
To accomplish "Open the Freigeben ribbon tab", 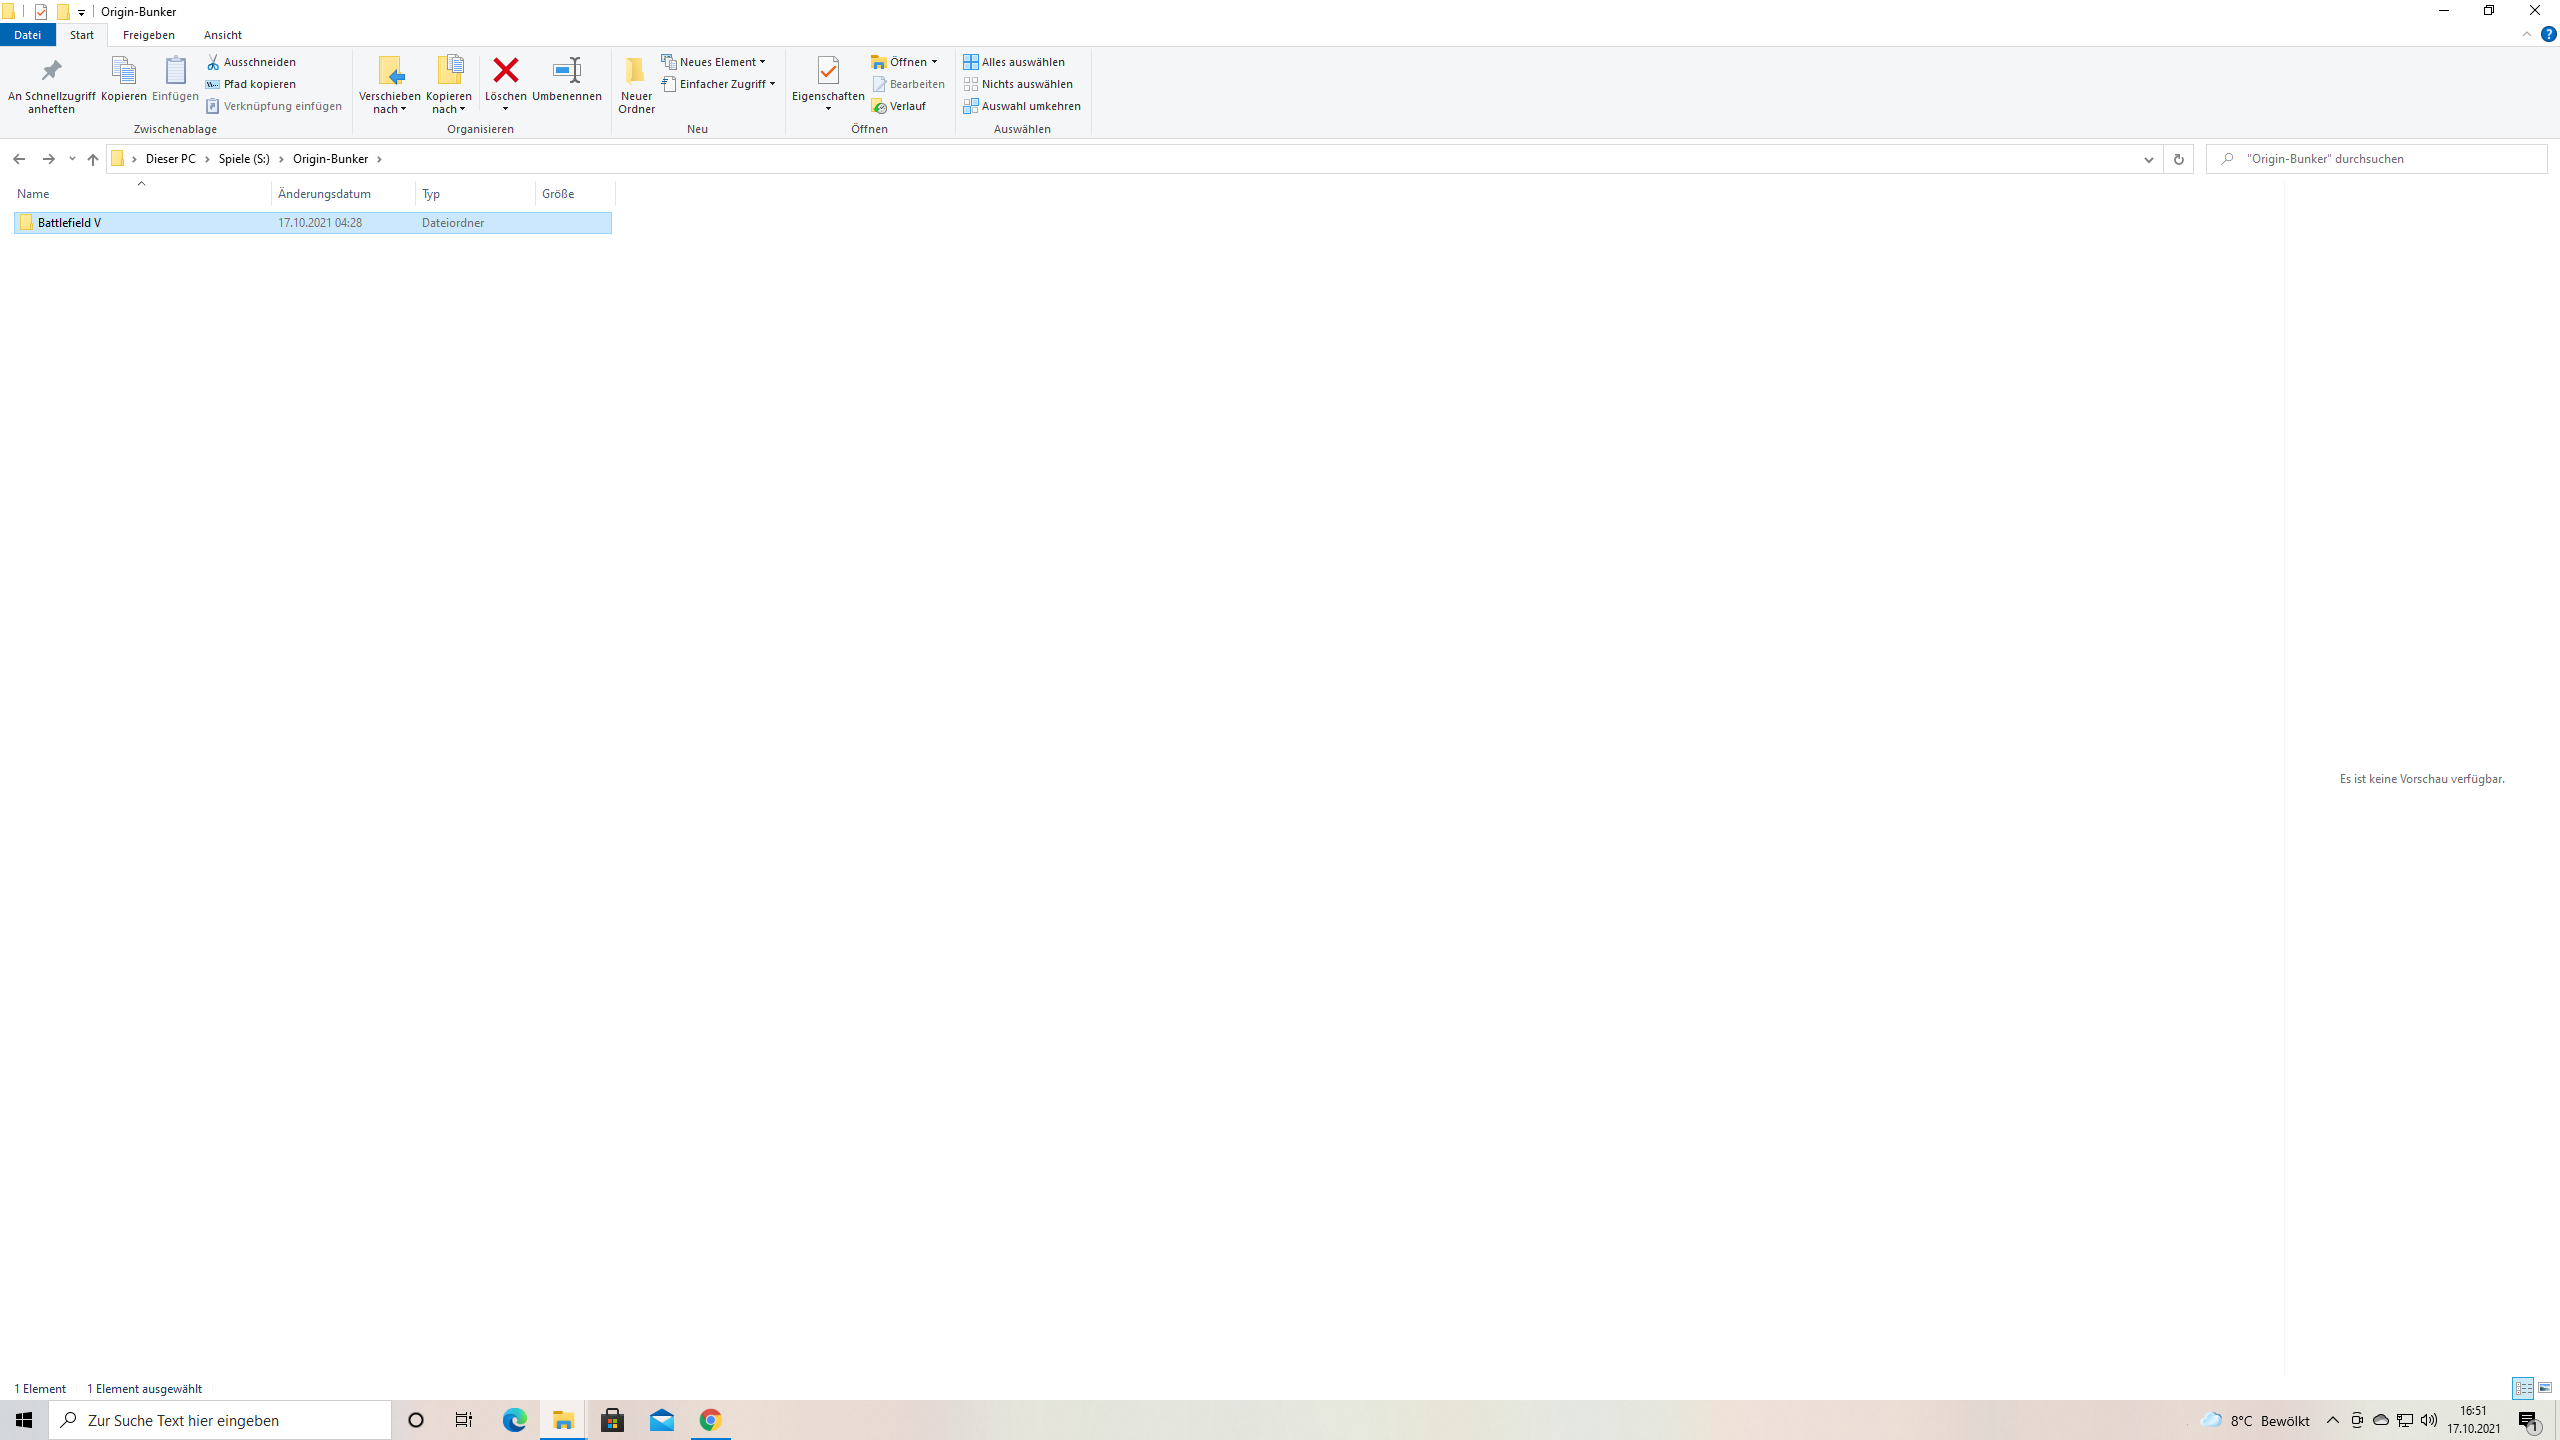I will tap(148, 35).
